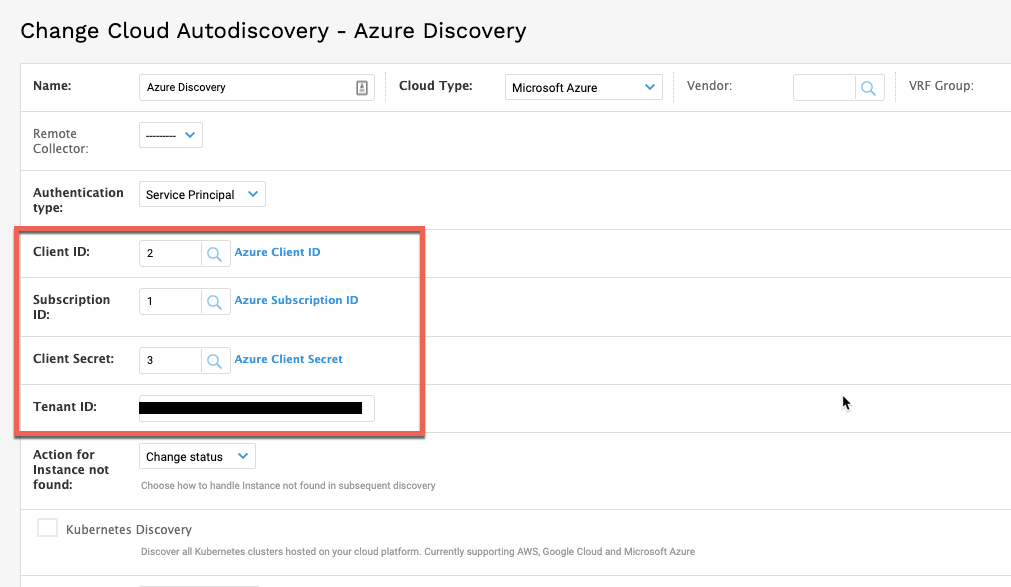Follow the Azure Subscription ID link
Viewport: 1011px width, 587px height.
pyautogui.click(x=296, y=300)
